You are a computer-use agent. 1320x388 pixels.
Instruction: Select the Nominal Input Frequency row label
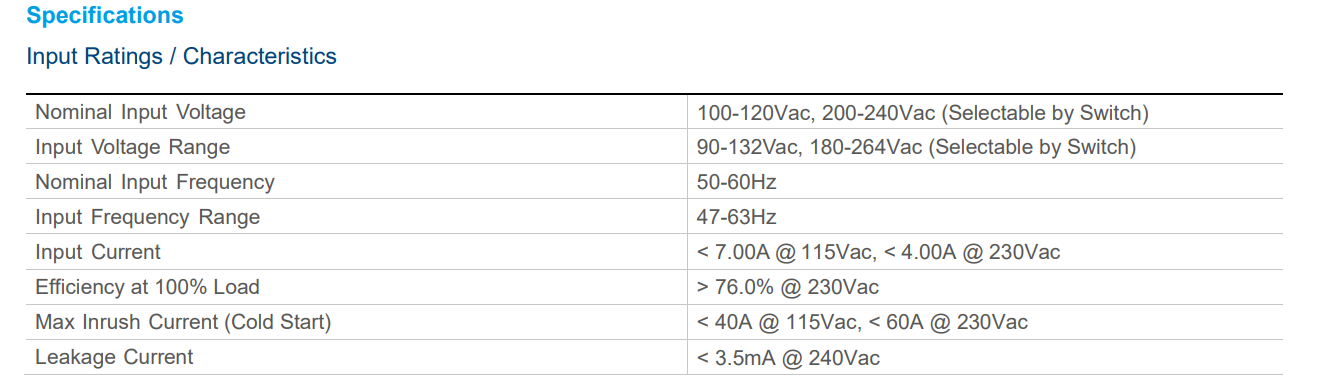(x=154, y=182)
